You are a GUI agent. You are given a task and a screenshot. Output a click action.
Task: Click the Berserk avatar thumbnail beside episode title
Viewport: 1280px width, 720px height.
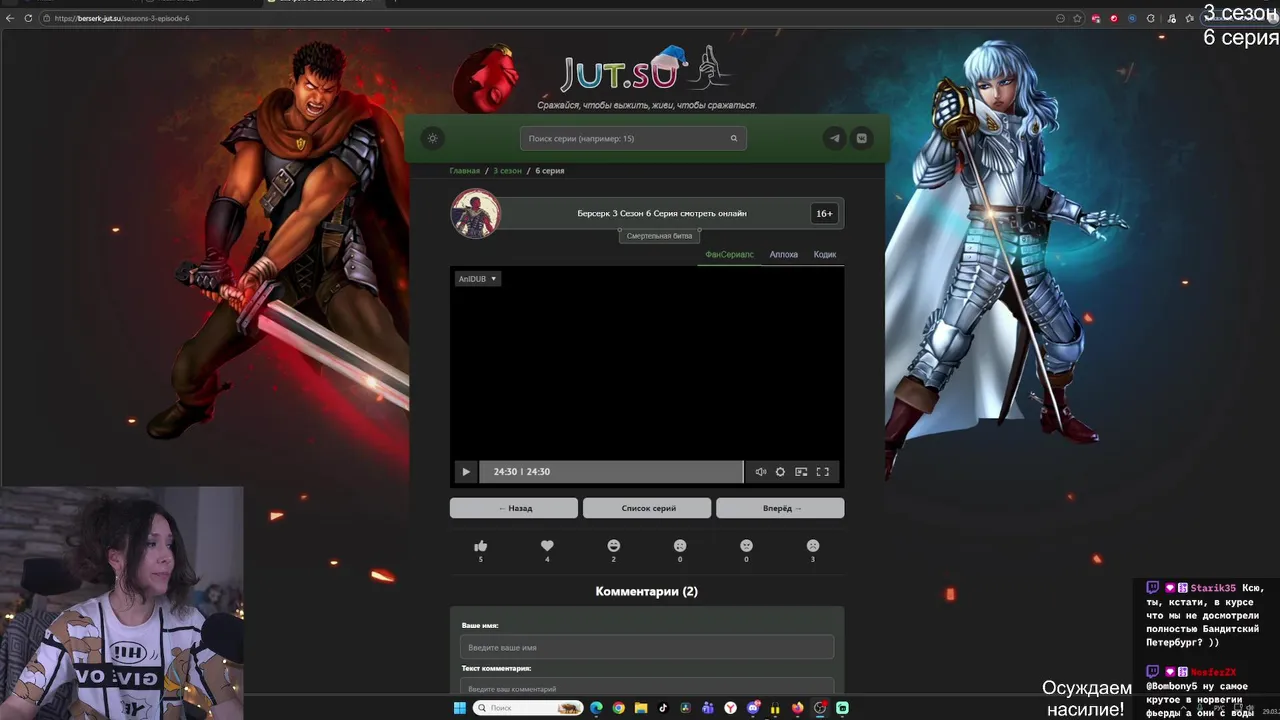[x=475, y=213]
